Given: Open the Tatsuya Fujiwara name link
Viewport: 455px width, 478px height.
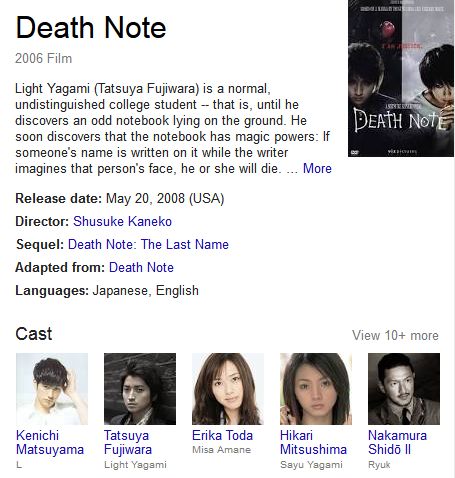Looking at the screenshot, I should (x=128, y=442).
